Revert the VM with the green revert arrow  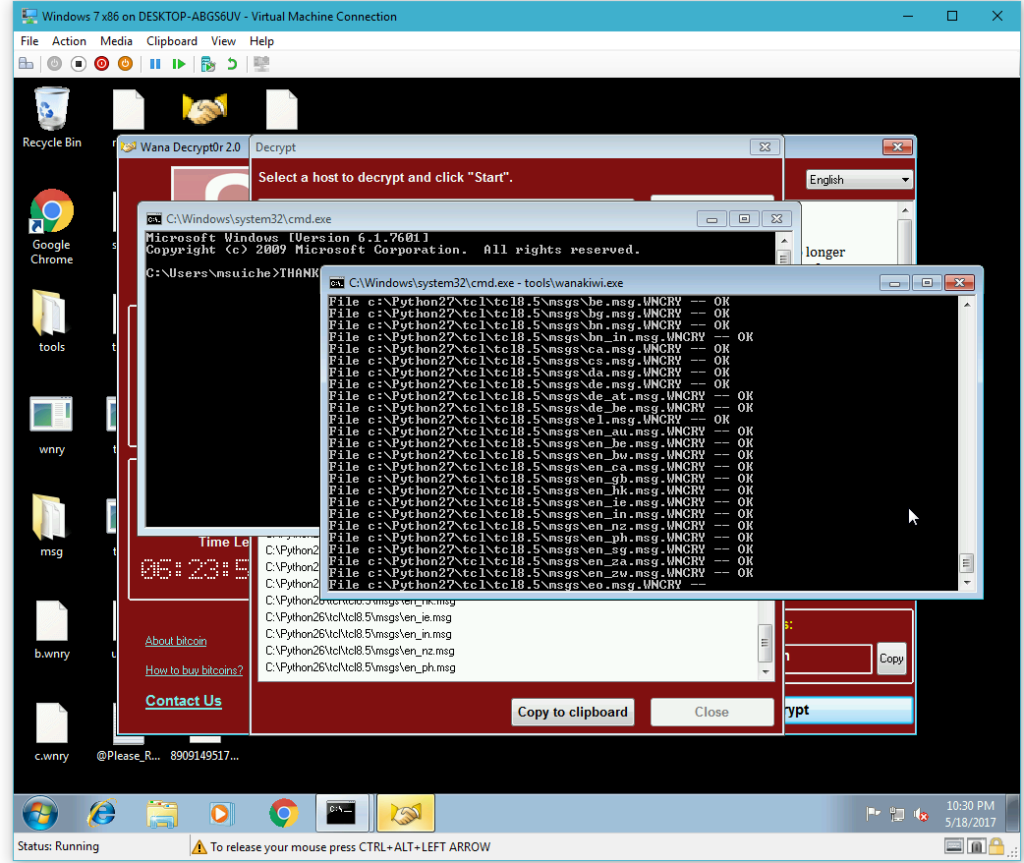tap(231, 63)
